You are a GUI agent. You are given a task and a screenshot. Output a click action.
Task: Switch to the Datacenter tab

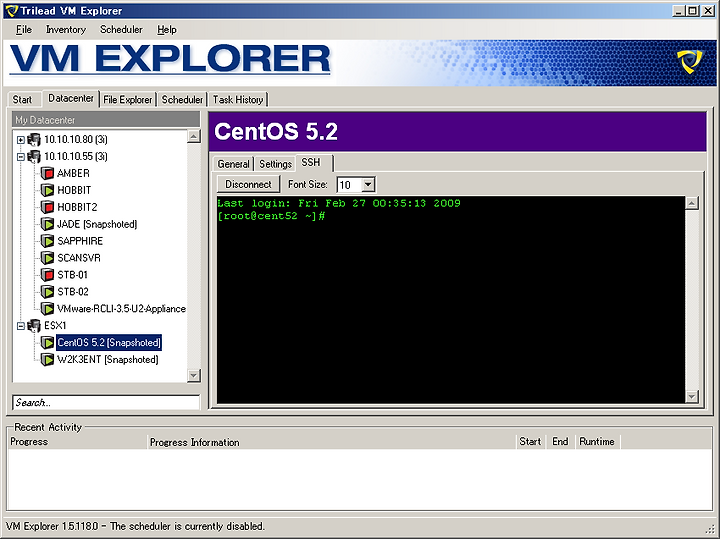point(71,98)
